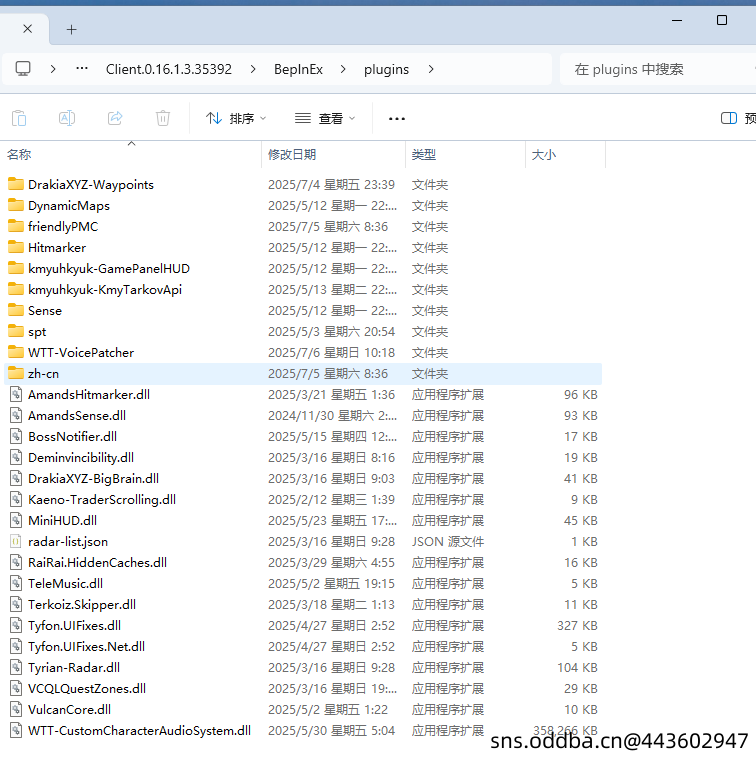This screenshot has height=761, width=756.
Task: Select the VulcanCore.dll file icon
Action: [x=16, y=709]
